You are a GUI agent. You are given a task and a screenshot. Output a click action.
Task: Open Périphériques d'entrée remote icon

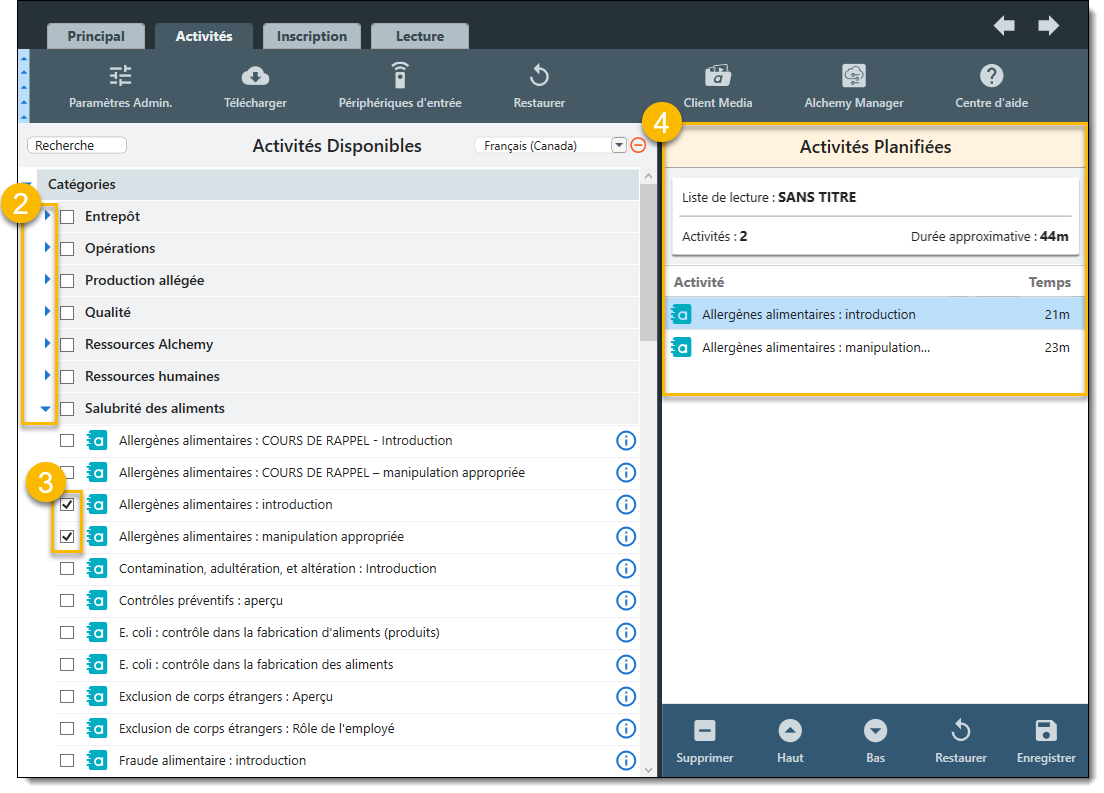(x=400, y=76)
